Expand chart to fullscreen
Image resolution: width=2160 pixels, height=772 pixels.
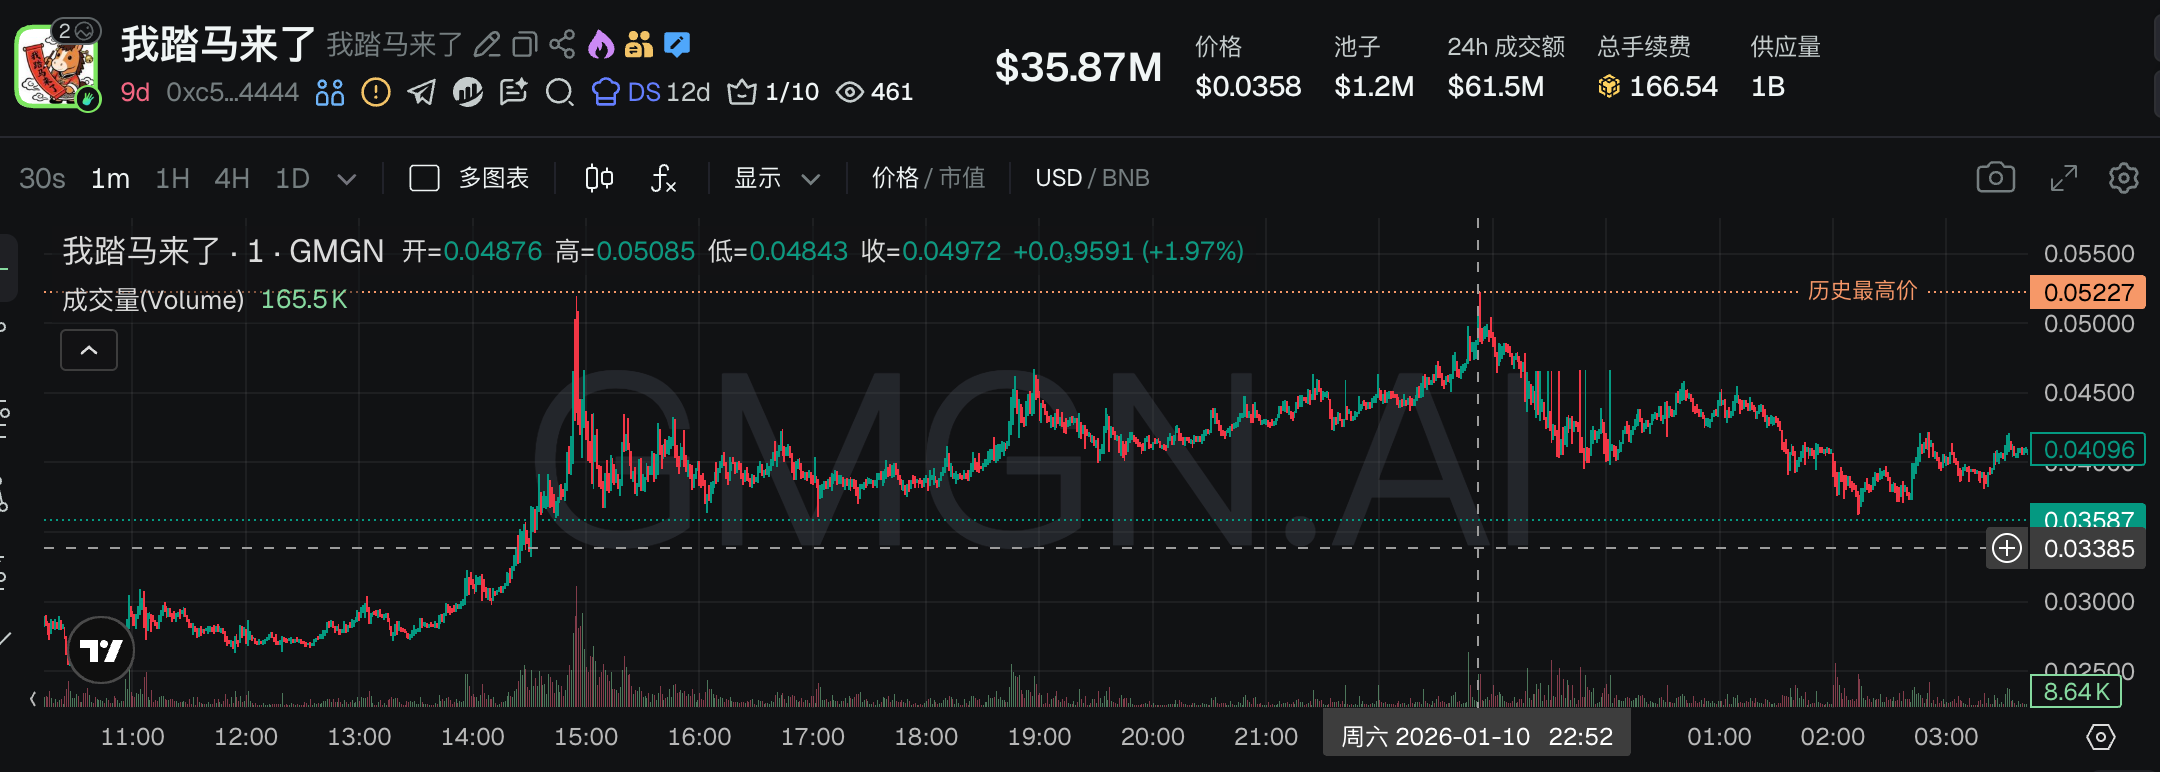click(x=2063, y=178)
